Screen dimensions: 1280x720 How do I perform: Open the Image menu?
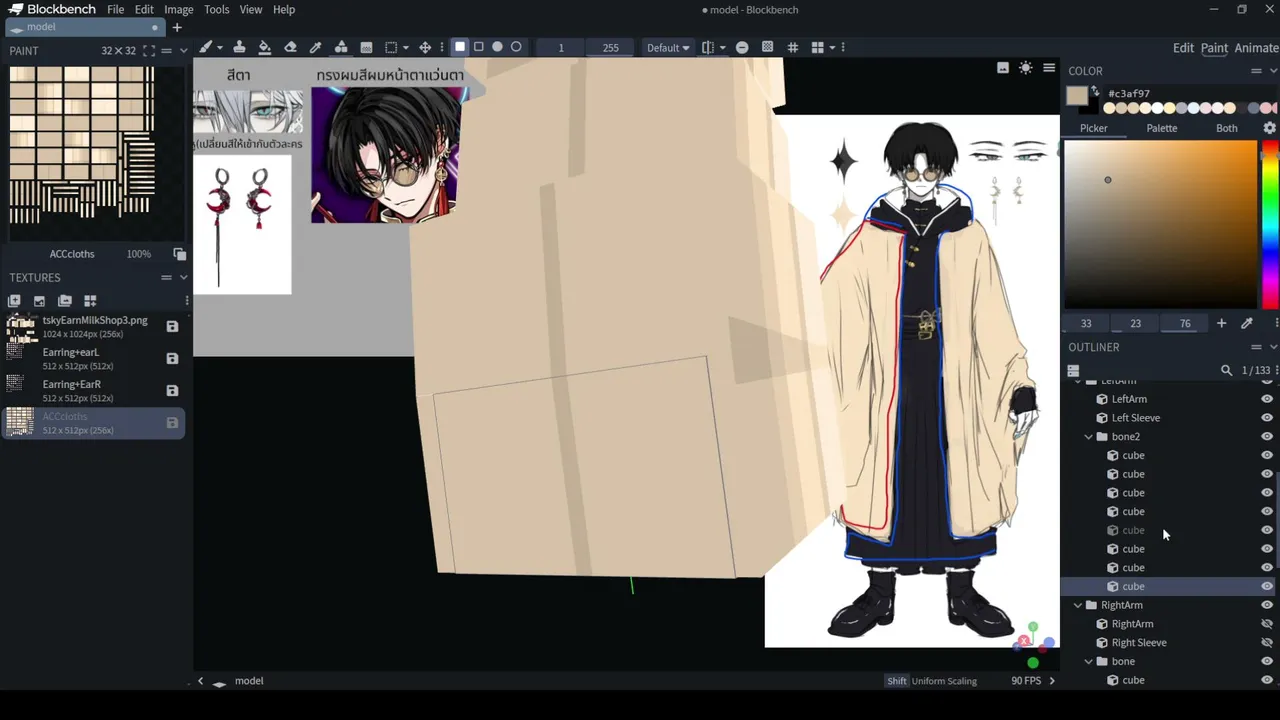178,9
